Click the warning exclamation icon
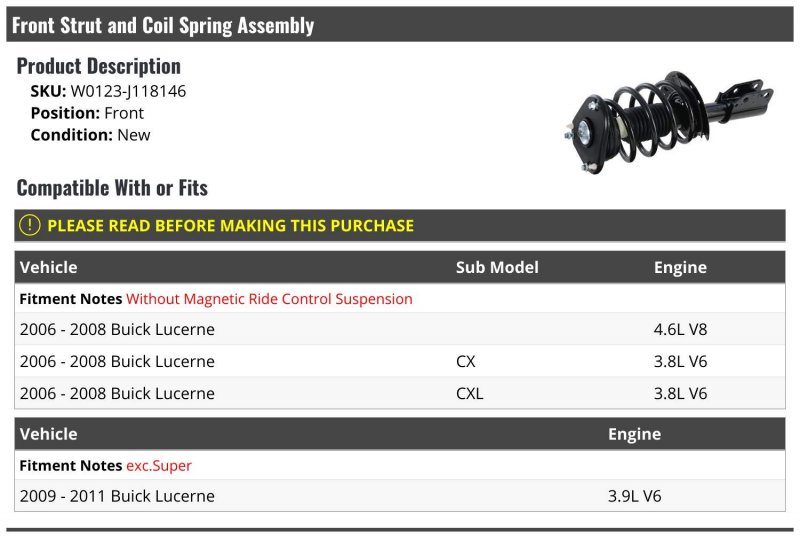This screenshot has height=538, width=800. tap(31, 226)
